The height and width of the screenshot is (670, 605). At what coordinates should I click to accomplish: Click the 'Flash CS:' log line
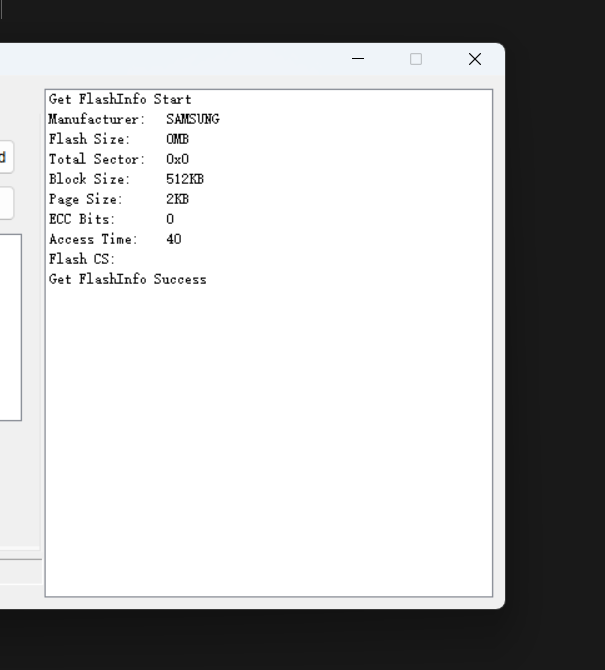pyautogui.click(x=82, y=259)
